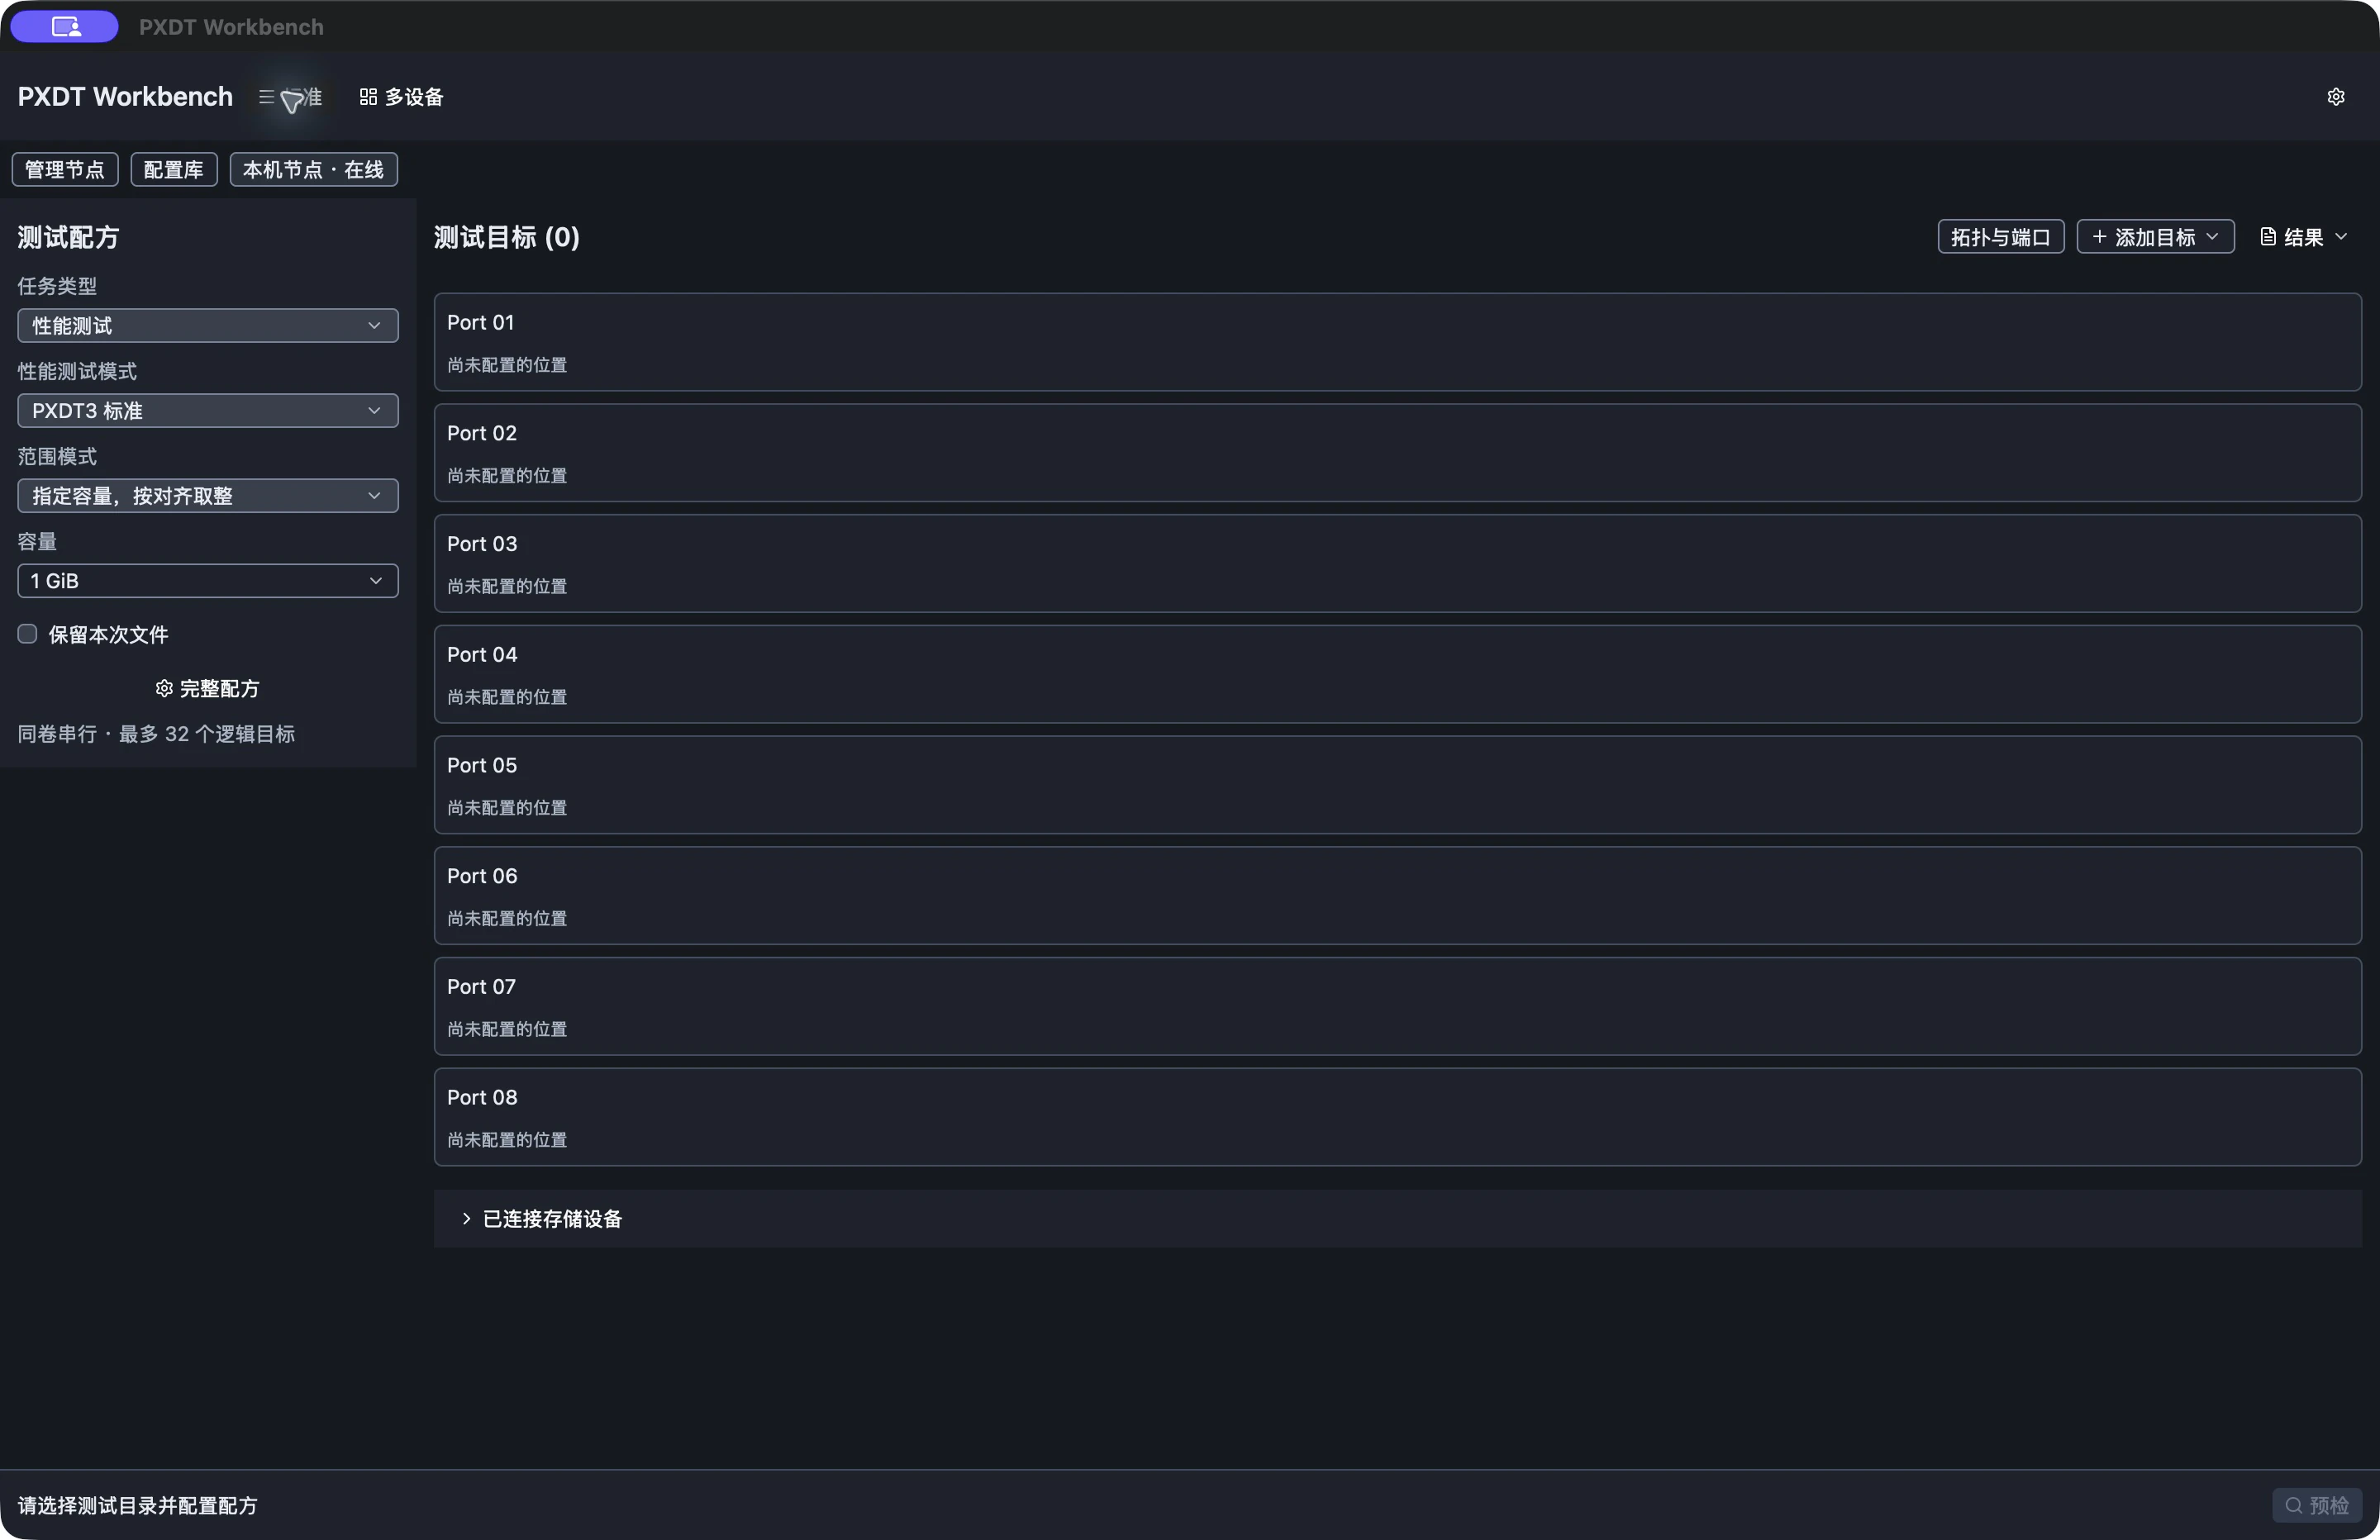Click the 测试配方 panel heading

coord(68,237)
